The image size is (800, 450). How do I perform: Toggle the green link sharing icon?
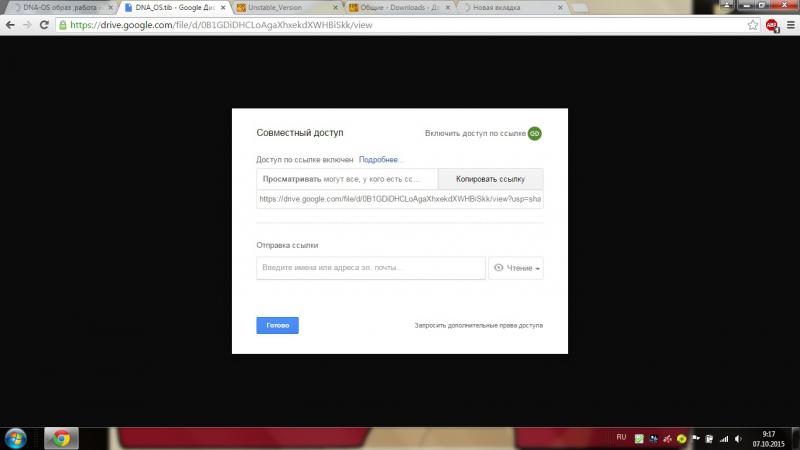[x=534, y=133]
